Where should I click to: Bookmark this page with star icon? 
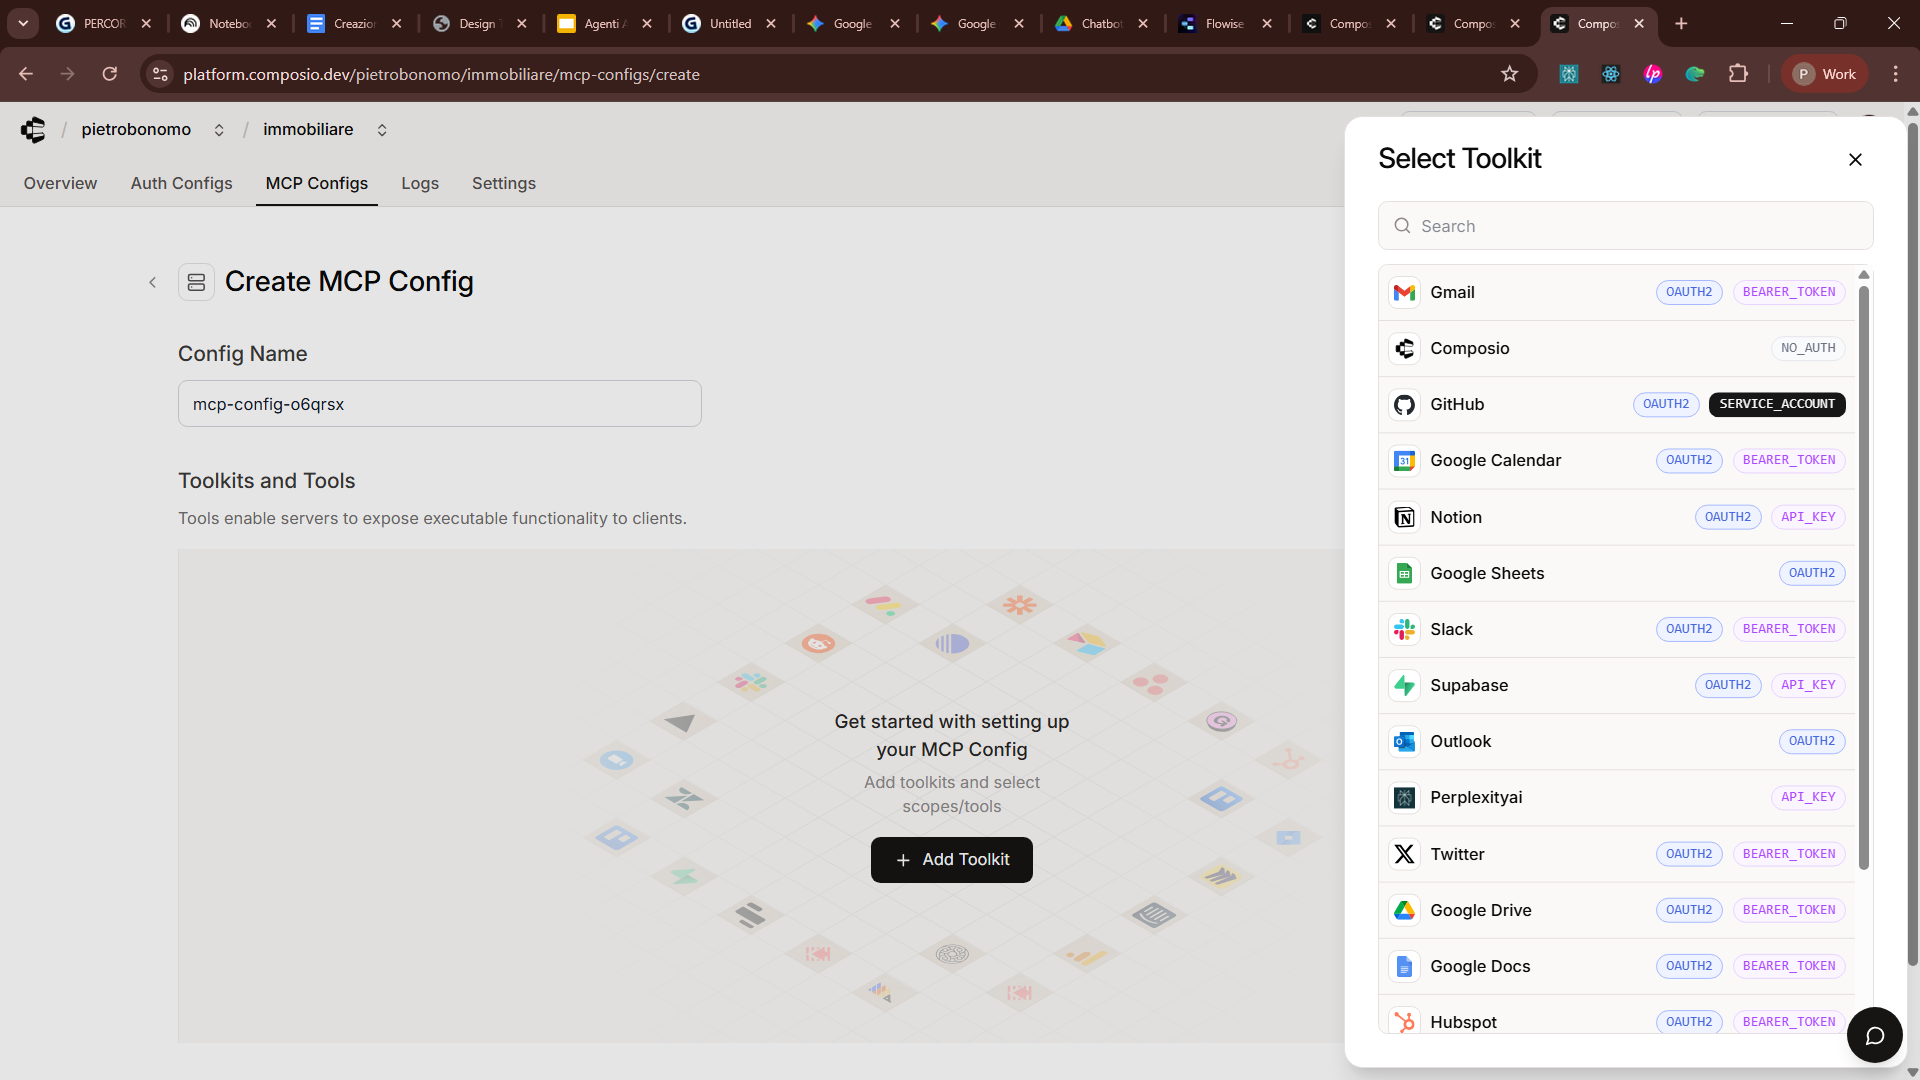1509,74
